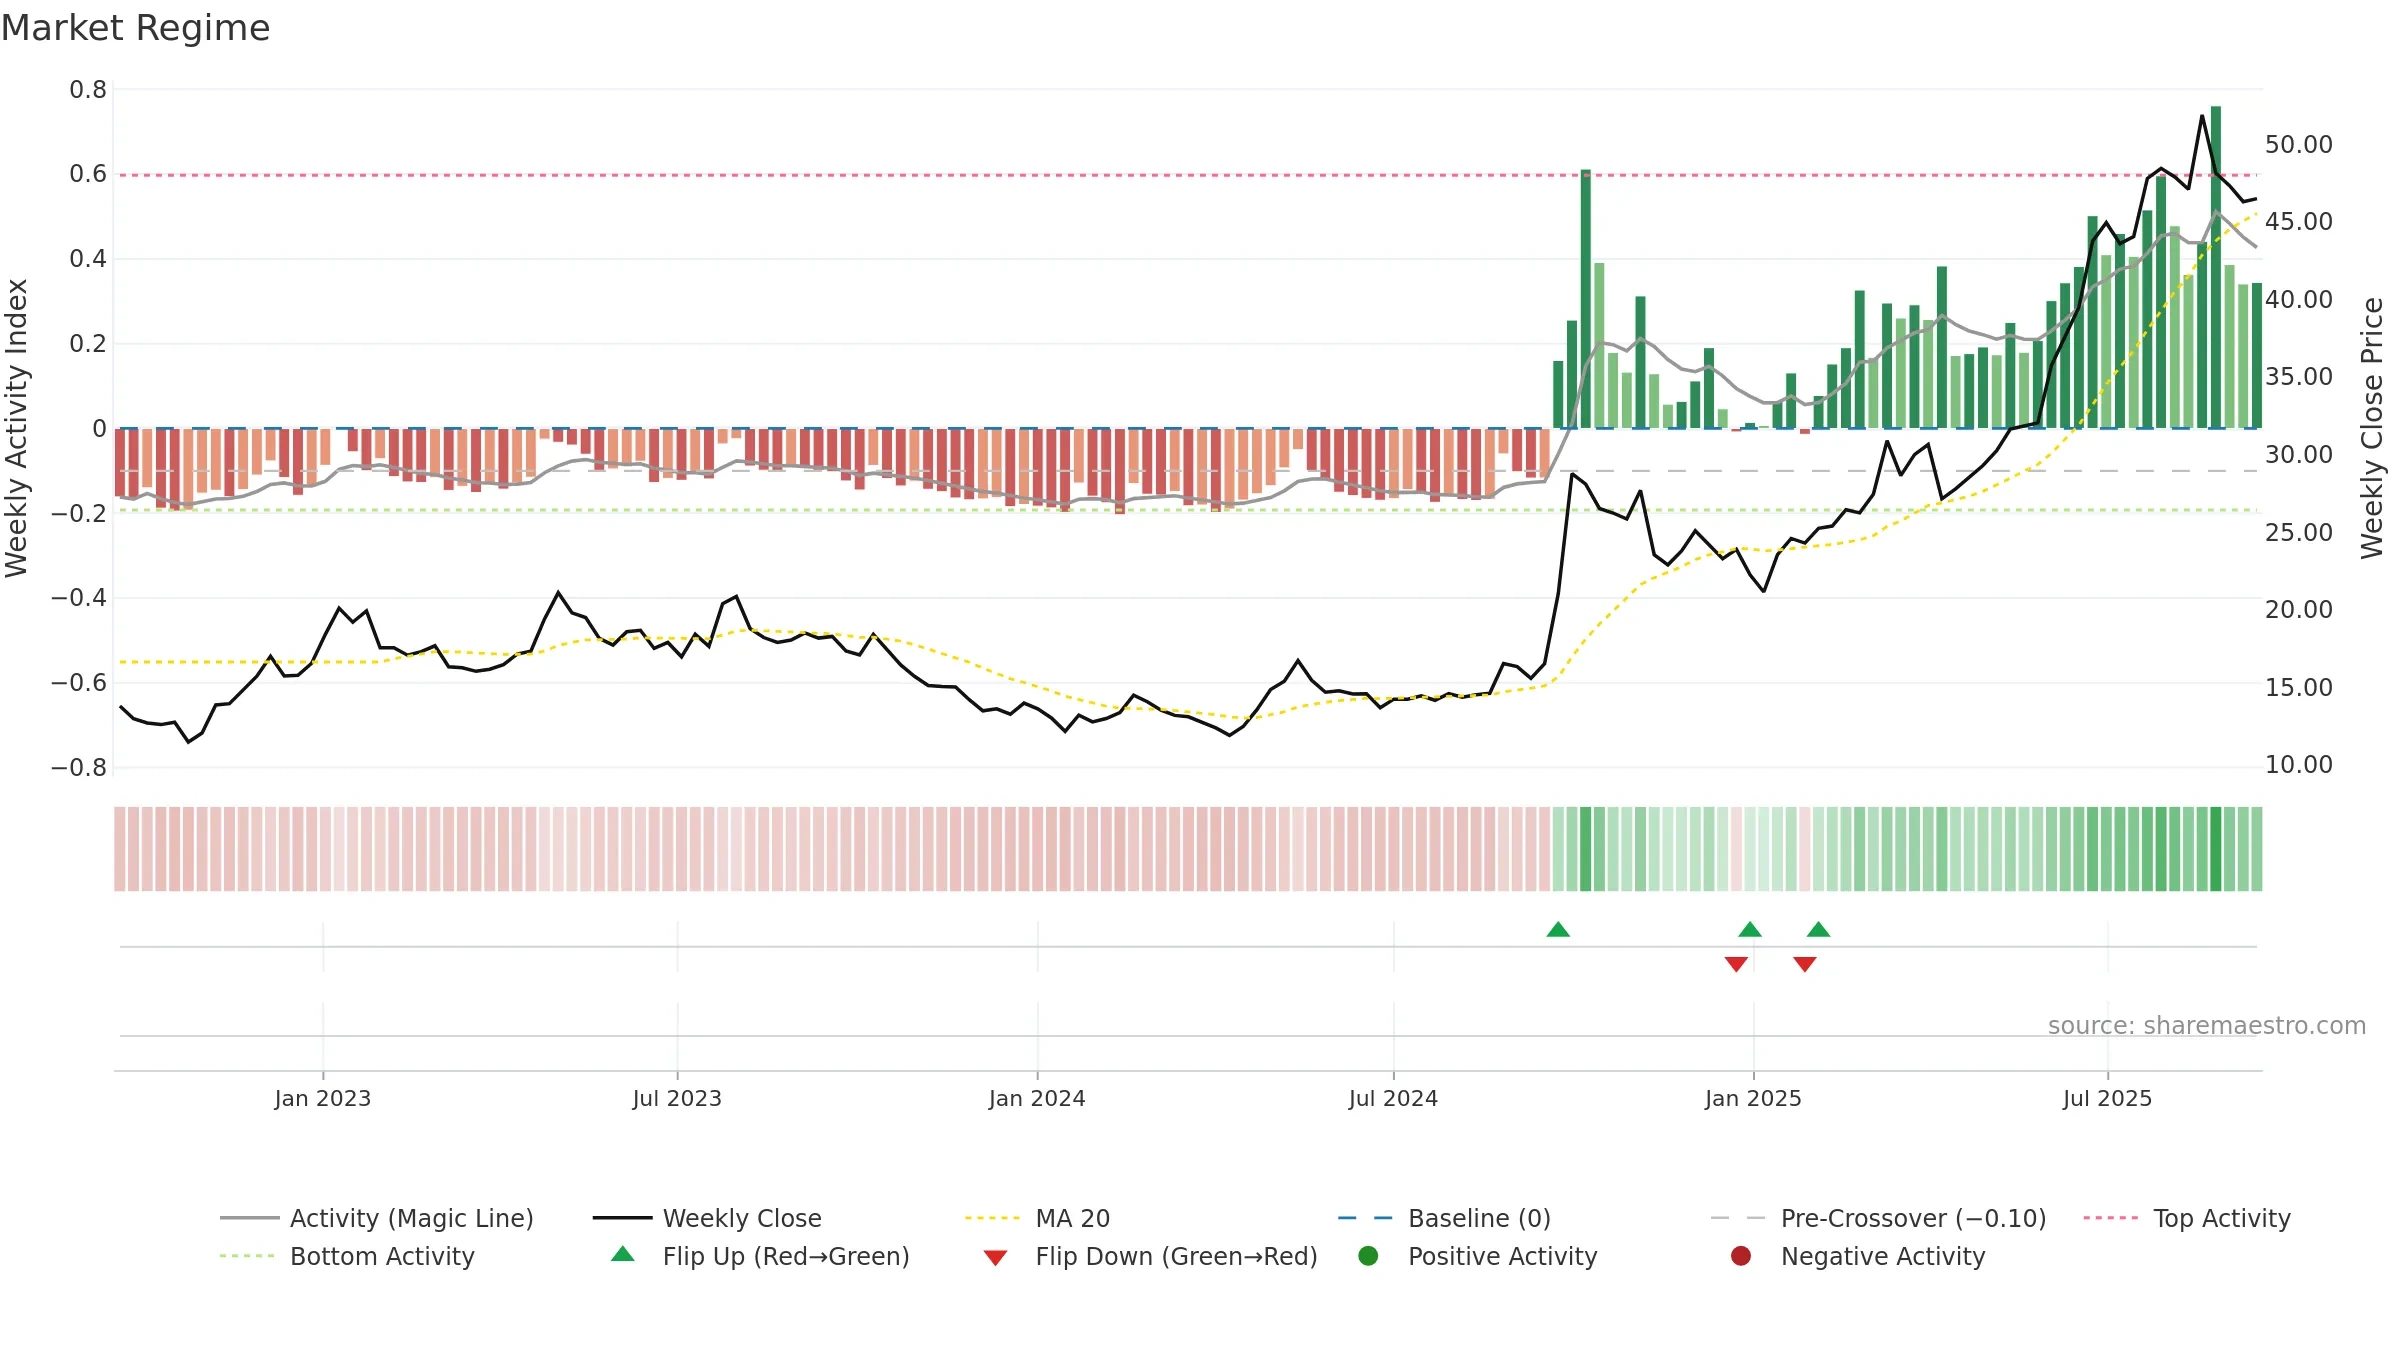
Task: Click the tallest dark green activity bar near 0.76
Action: pos(2216,267)
